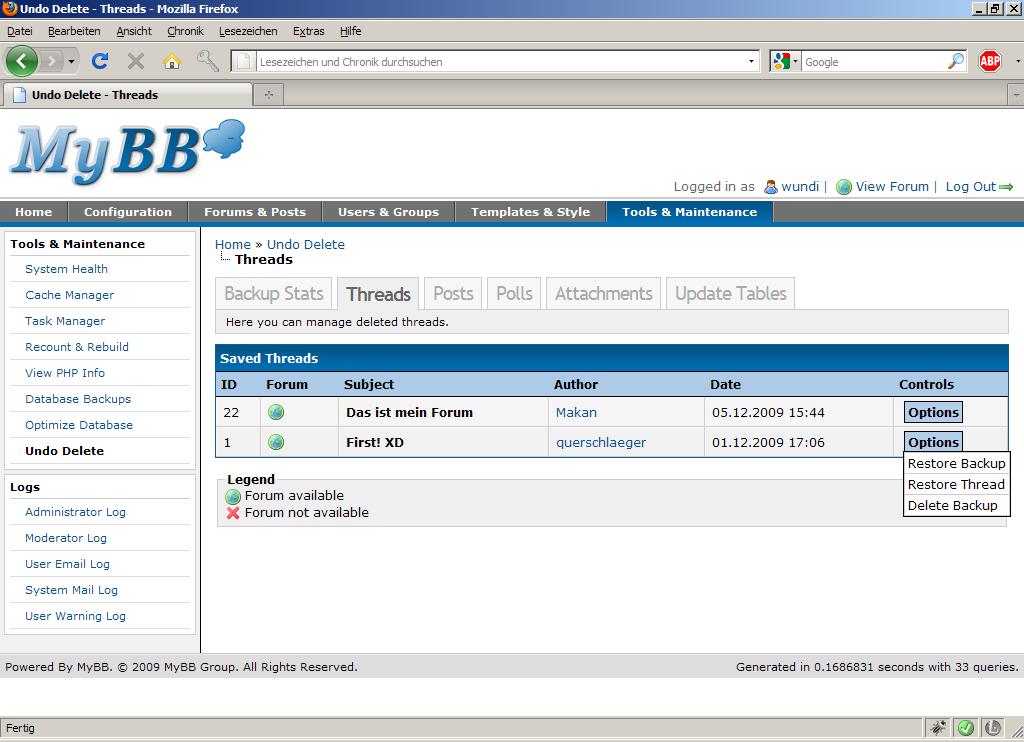
Task: Open the Google search engine selector
Action: click(x=785, y=61)
